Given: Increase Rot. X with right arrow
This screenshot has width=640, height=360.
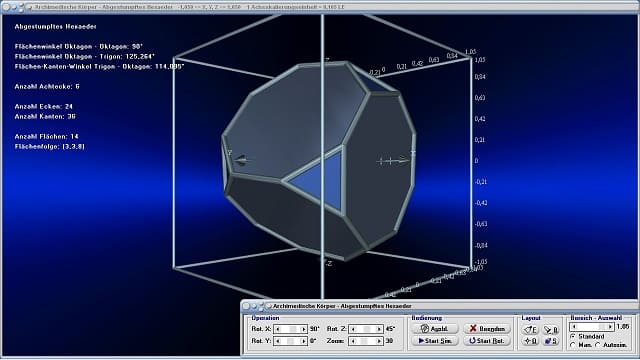Looking at the screenshot, I should pyautogui.click(x=303, y=329).
